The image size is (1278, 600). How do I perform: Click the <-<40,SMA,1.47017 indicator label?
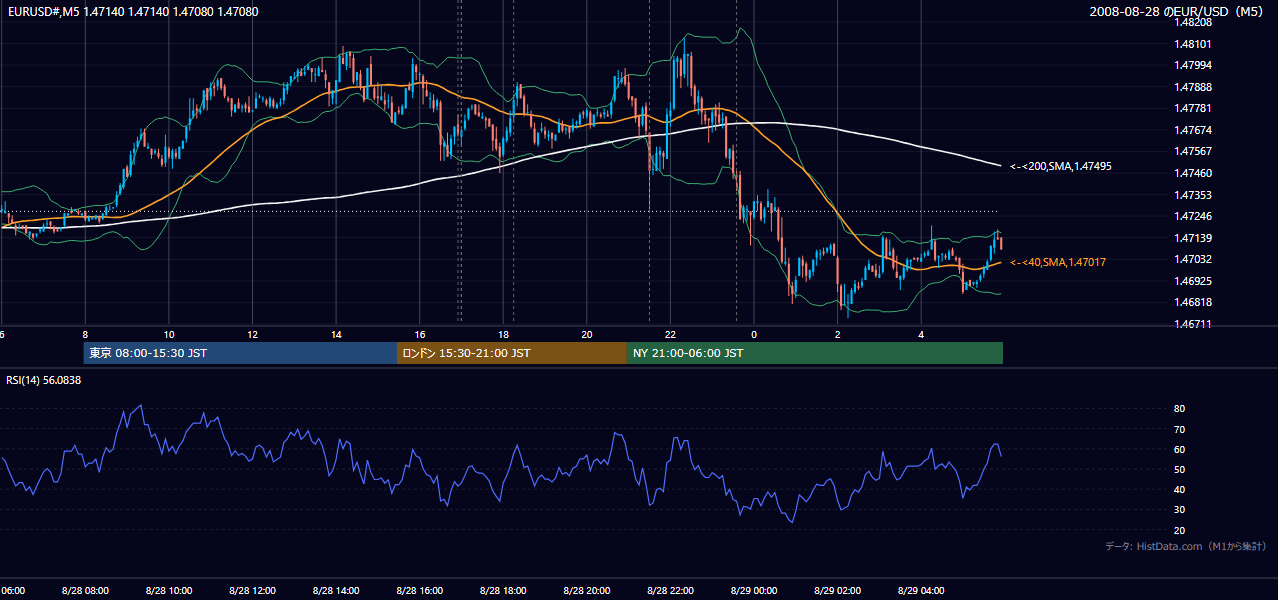[1057, 262]
